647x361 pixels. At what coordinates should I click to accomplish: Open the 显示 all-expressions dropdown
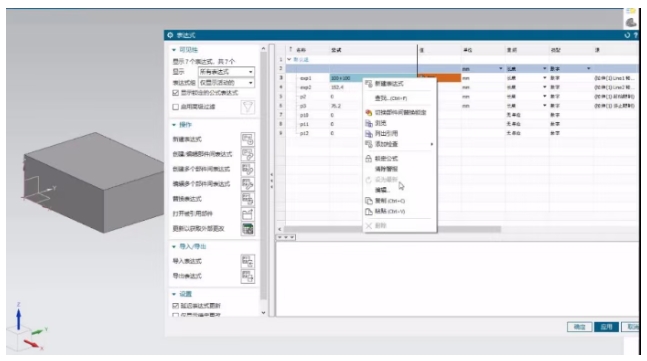pos(226,72)
